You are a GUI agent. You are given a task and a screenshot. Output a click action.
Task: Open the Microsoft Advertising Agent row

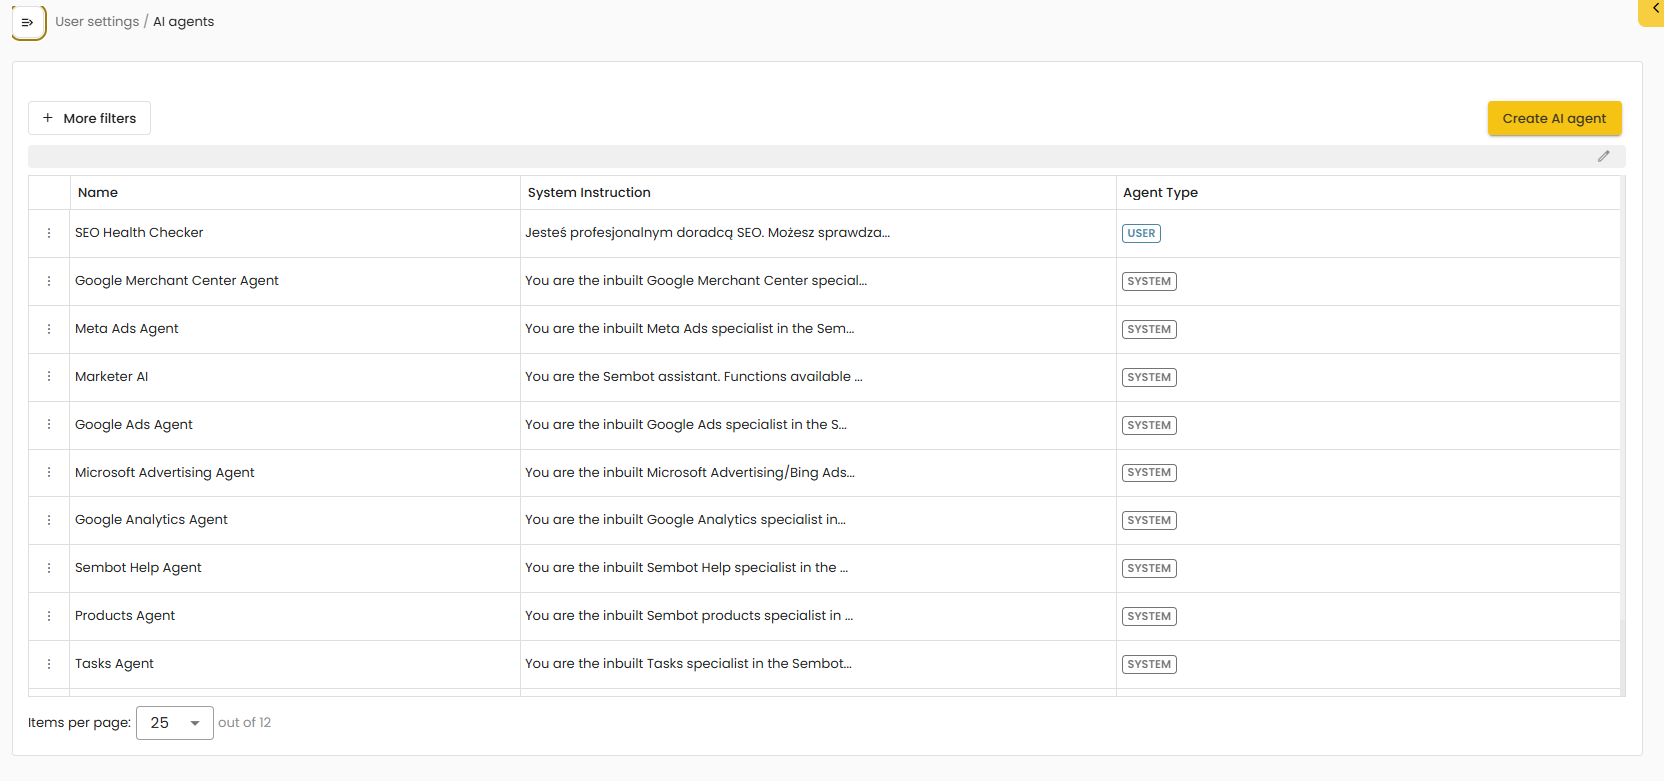[165, 473]
